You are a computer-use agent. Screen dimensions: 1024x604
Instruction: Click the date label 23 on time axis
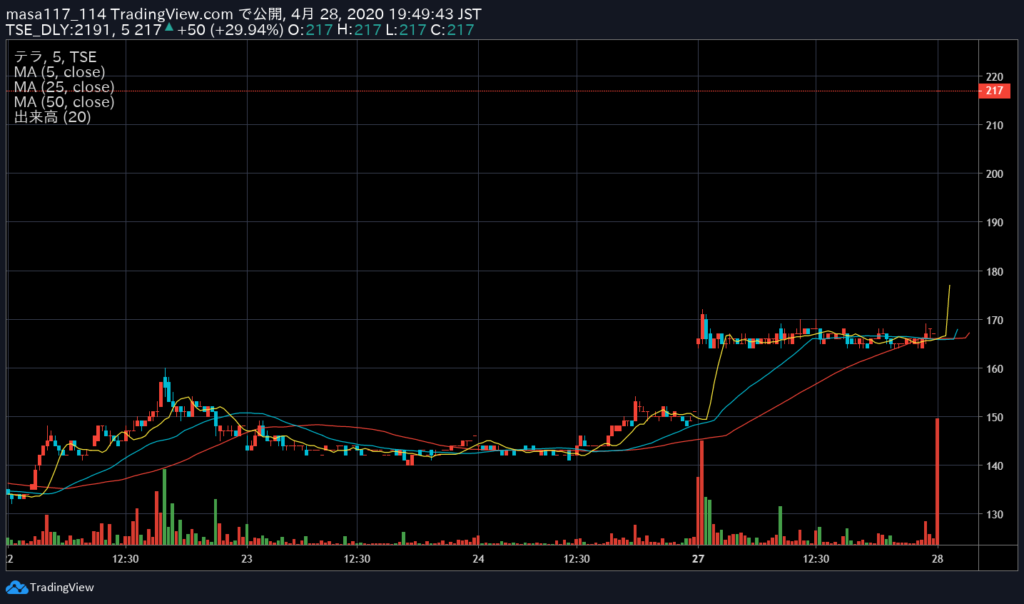pos(246,559)
